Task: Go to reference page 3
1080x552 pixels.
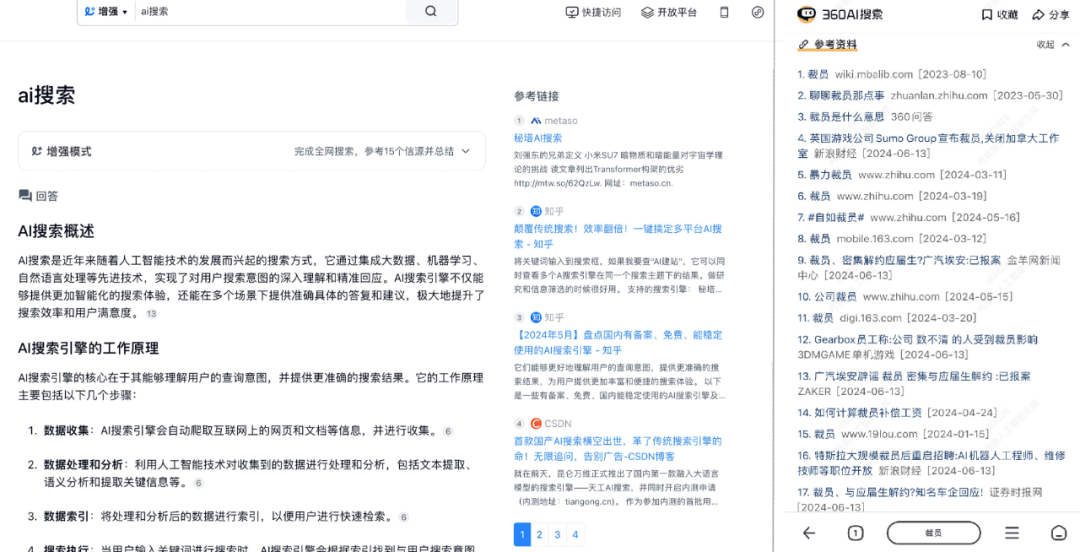Action: click(557, 534)
